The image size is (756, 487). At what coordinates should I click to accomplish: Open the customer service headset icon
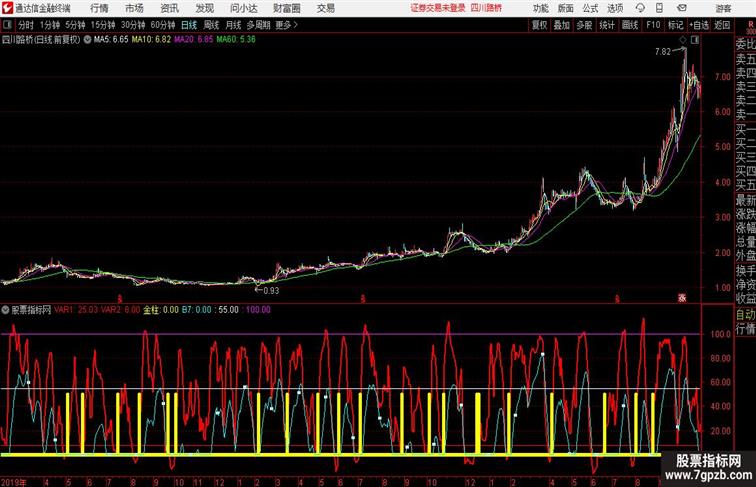click(640, 8)
